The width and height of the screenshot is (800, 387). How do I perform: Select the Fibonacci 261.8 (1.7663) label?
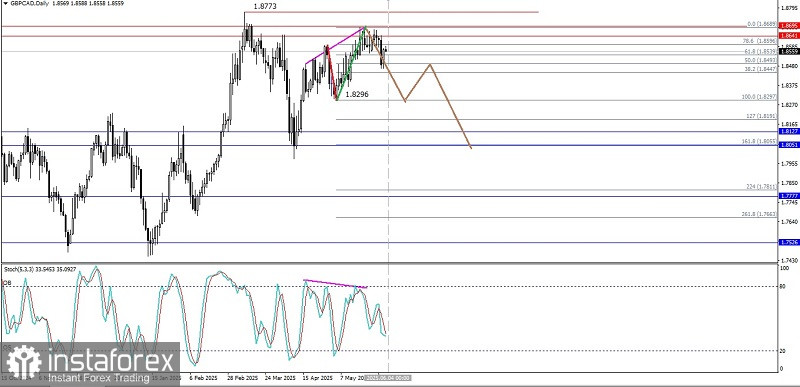[x=759, y=214]
